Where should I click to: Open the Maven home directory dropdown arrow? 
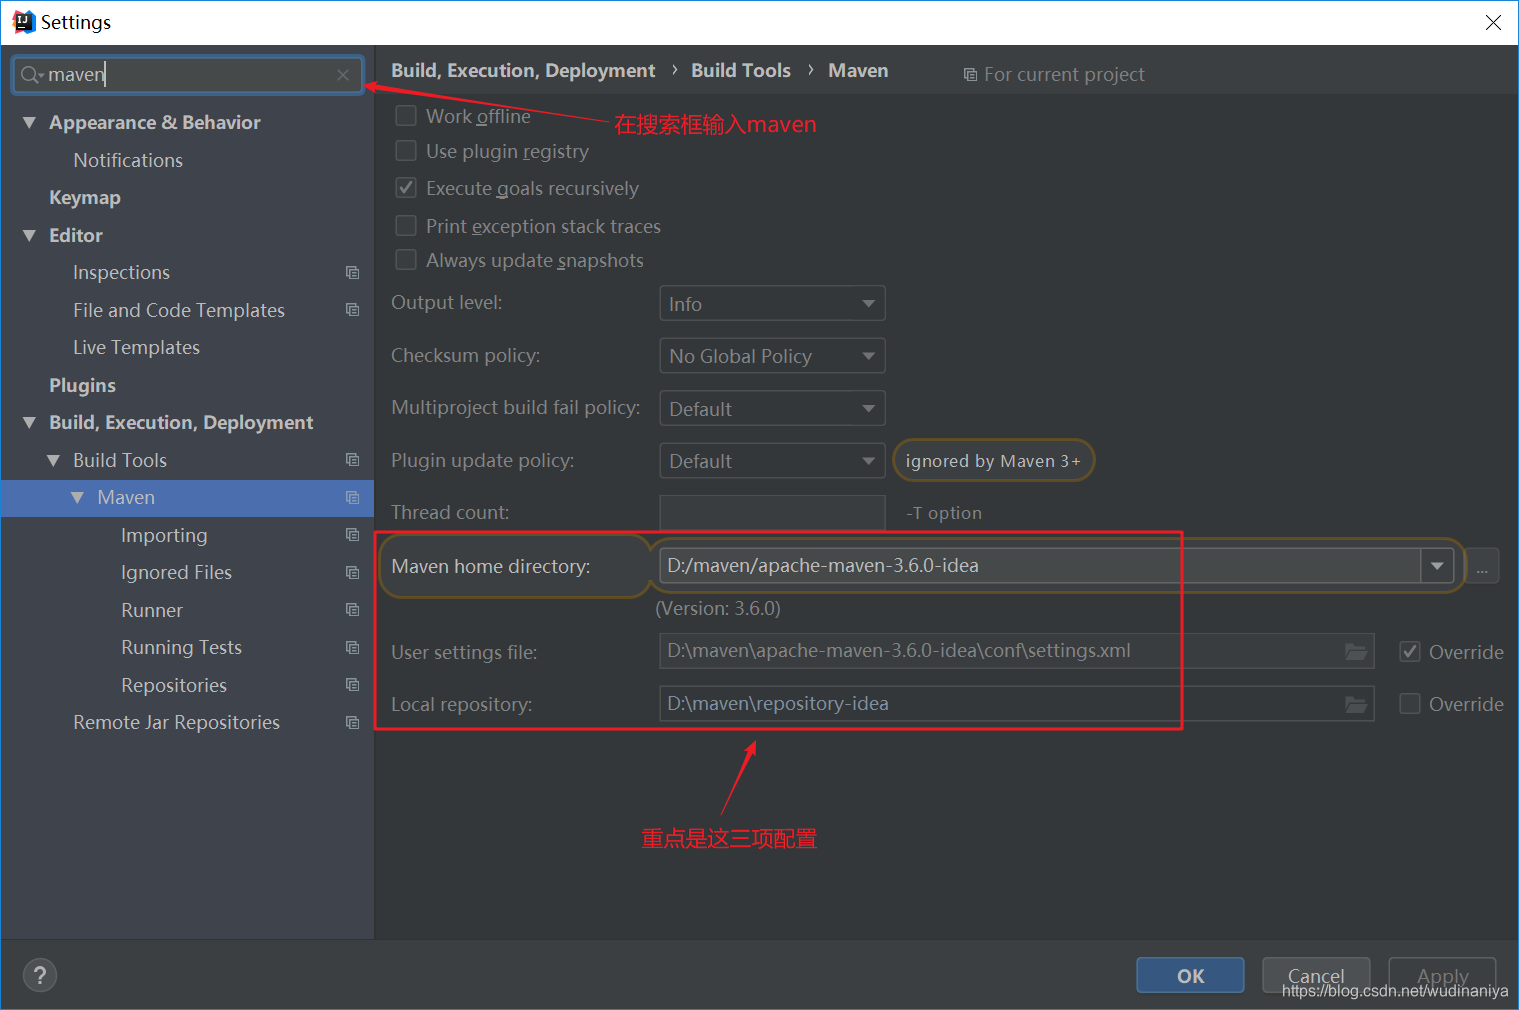click(1437, 566)
